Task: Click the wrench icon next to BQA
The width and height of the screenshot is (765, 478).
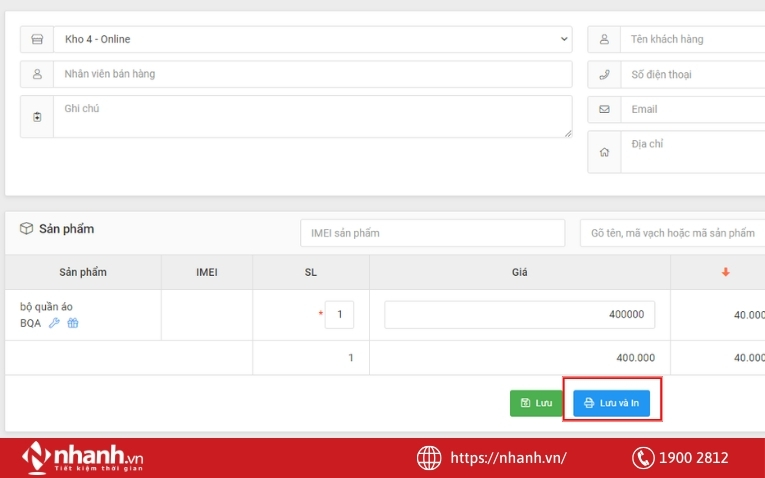Action: pyautogui.click(x=54, y=323)
